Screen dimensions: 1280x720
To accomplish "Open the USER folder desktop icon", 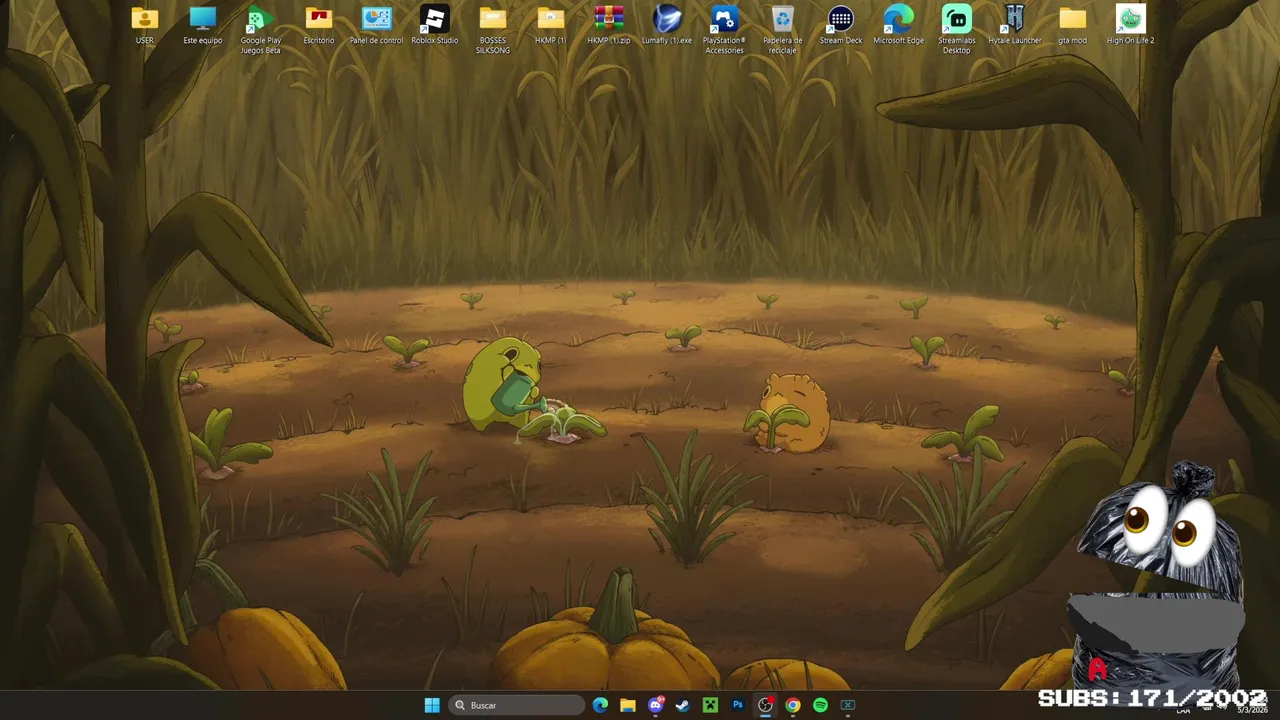I will [145, 26].
